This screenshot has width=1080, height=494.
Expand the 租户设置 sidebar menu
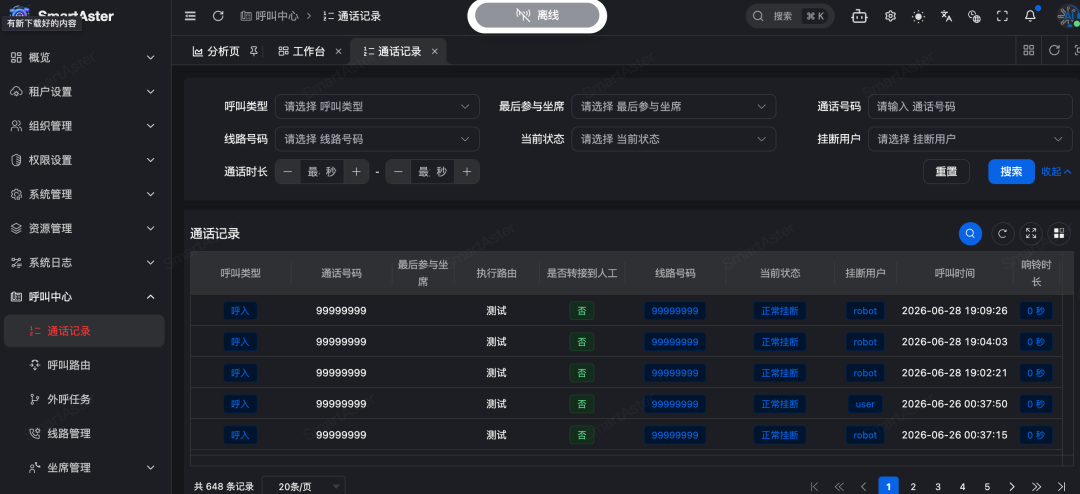click(84, 92)
